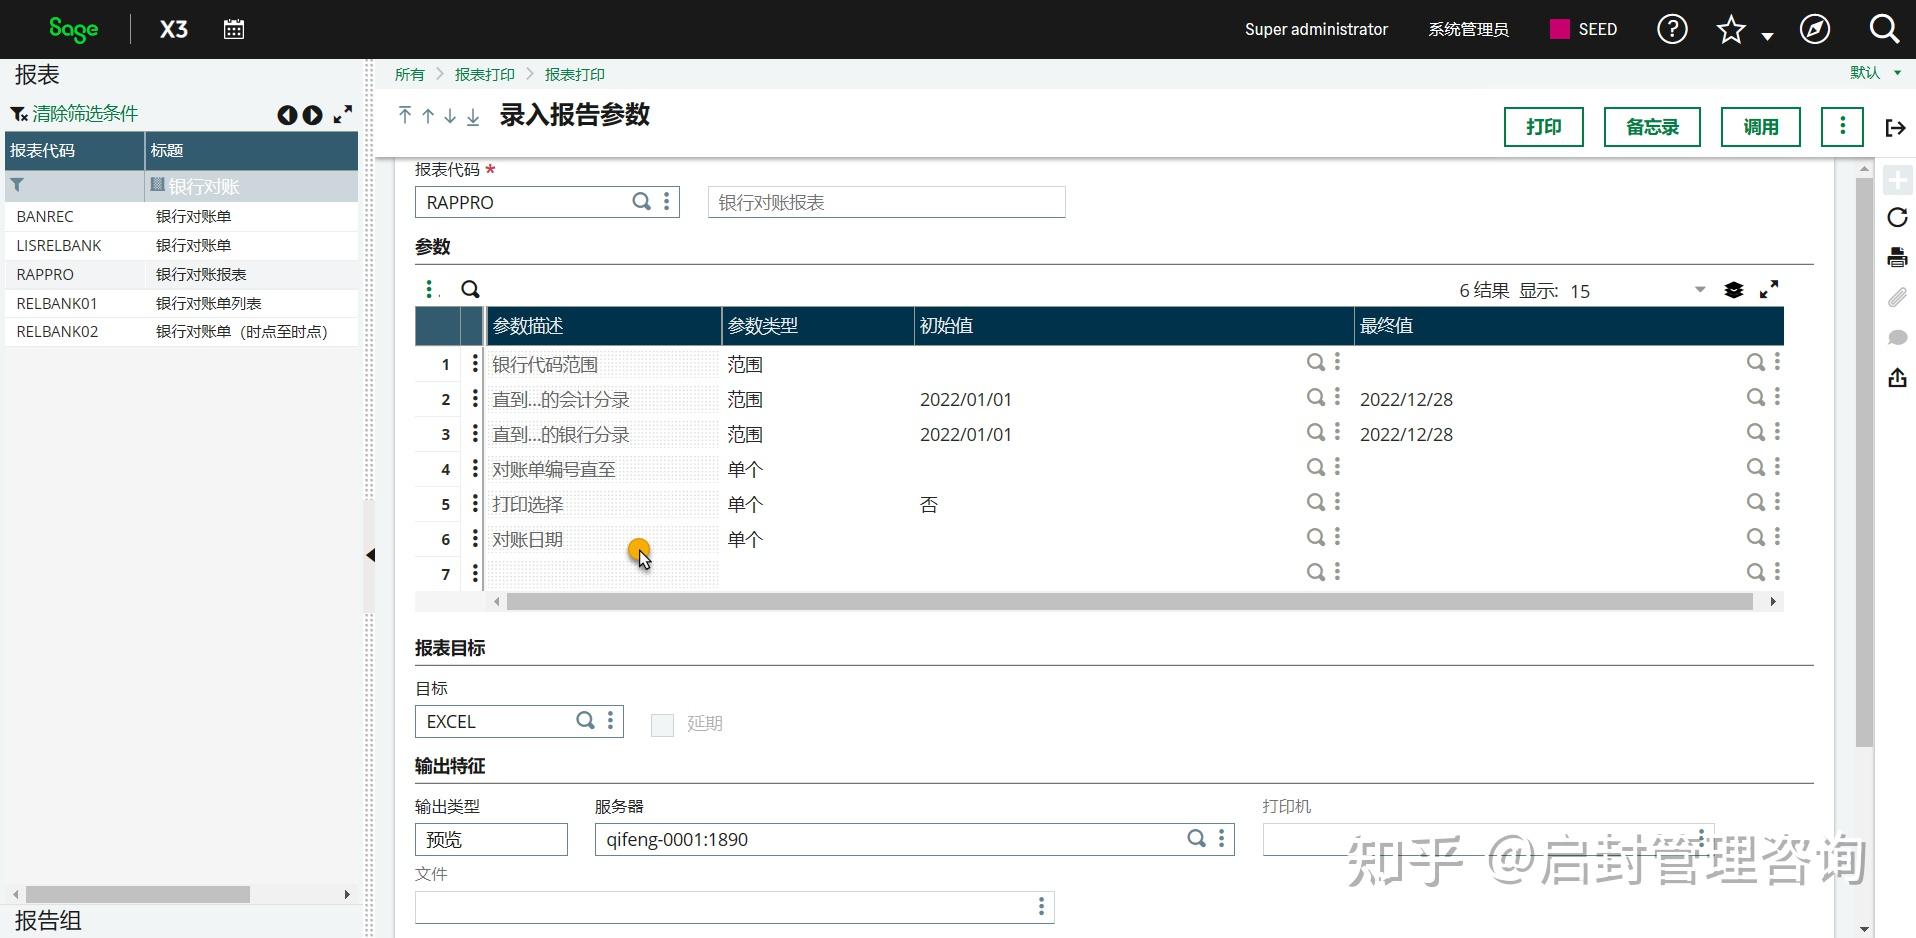Click the 备忘录 button

tap(1650, 126)
